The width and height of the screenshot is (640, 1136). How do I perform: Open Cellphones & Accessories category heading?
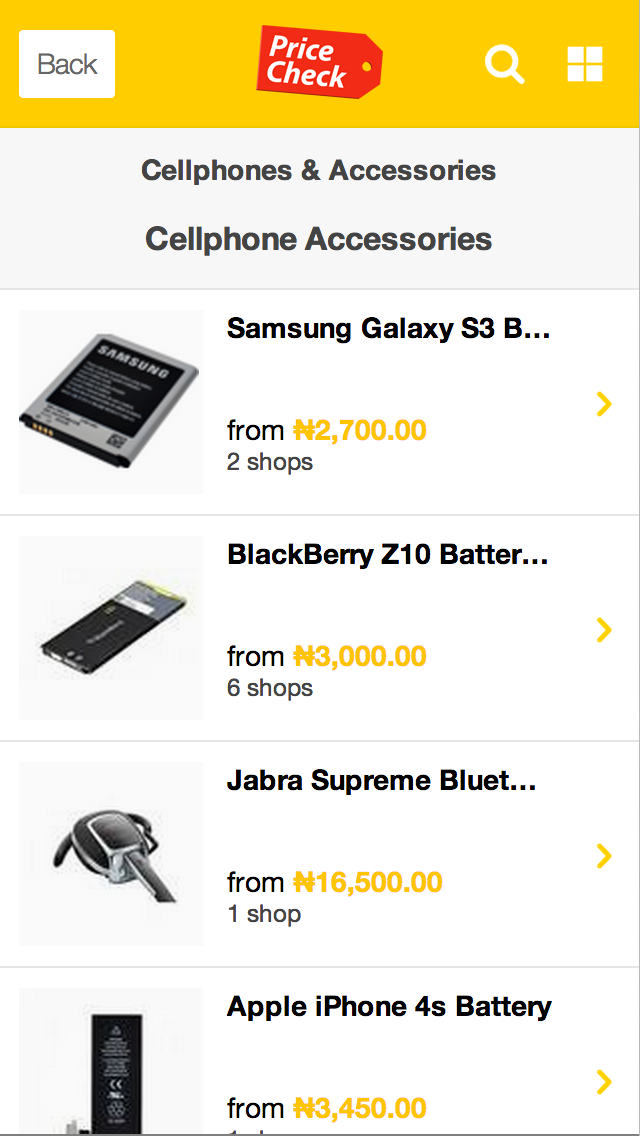click(319, 171)
